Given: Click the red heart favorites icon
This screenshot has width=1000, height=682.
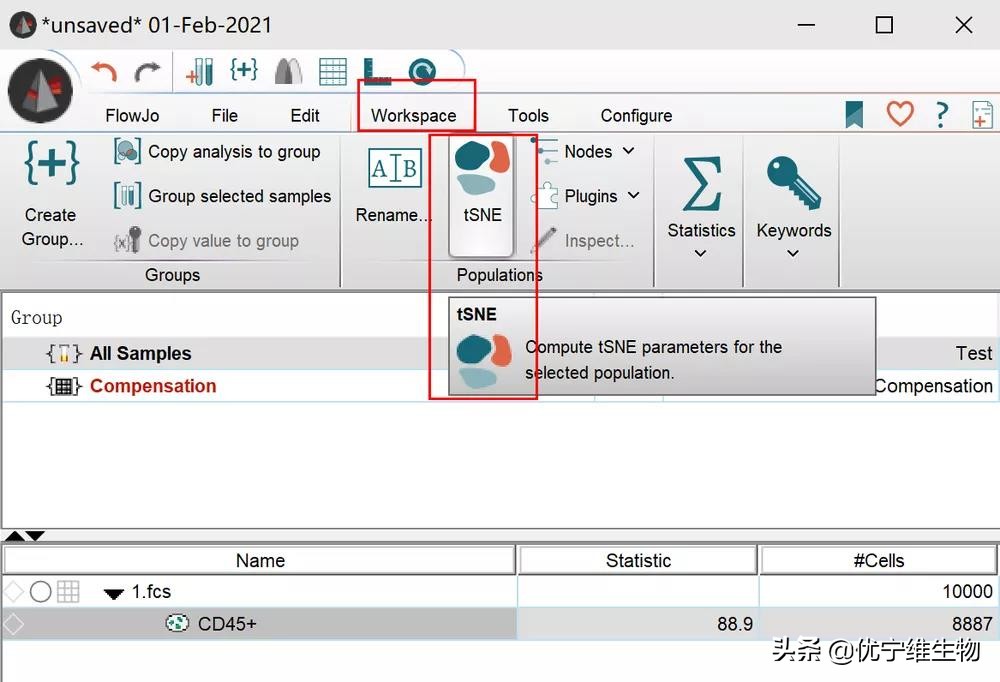Looking at the screenshot, I should [x=900, y=114].
